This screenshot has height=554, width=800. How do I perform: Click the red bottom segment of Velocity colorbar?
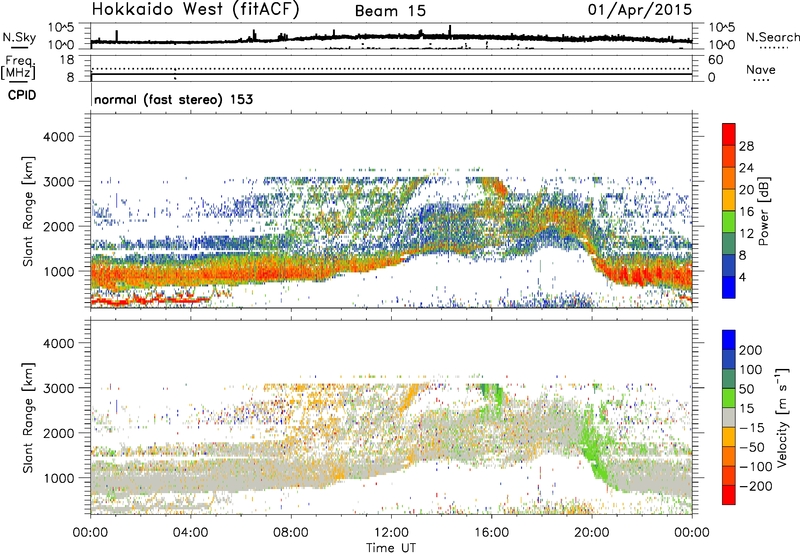tap(729, 495)
